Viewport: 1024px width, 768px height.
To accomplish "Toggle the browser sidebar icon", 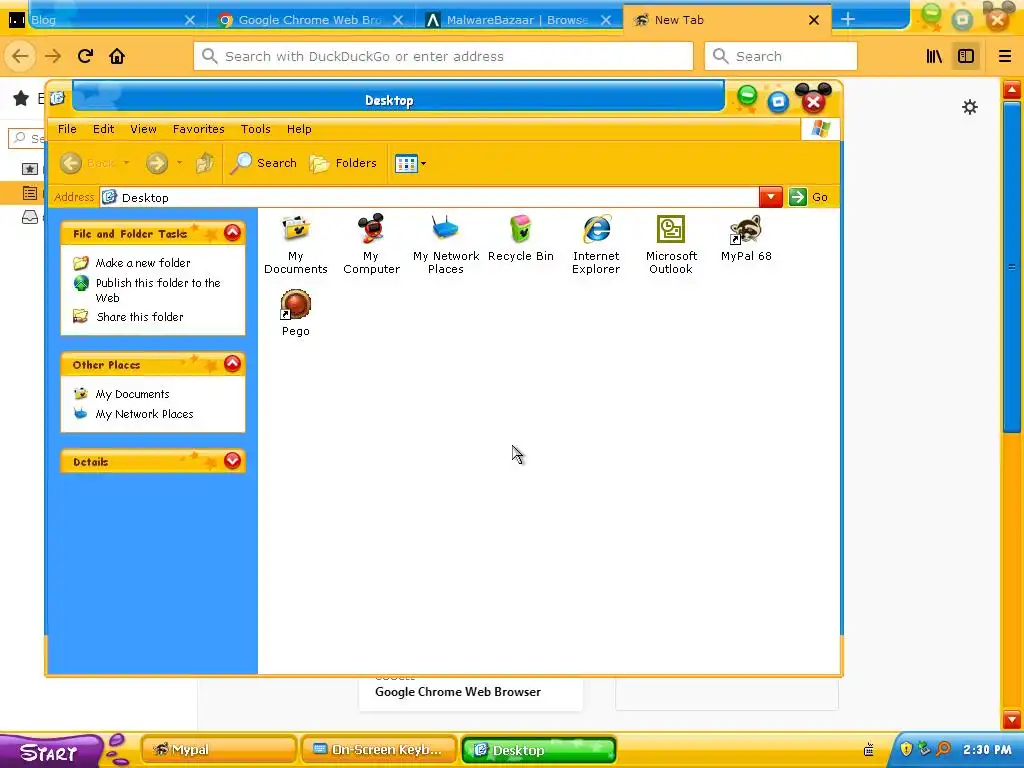I will pos(966,56).
